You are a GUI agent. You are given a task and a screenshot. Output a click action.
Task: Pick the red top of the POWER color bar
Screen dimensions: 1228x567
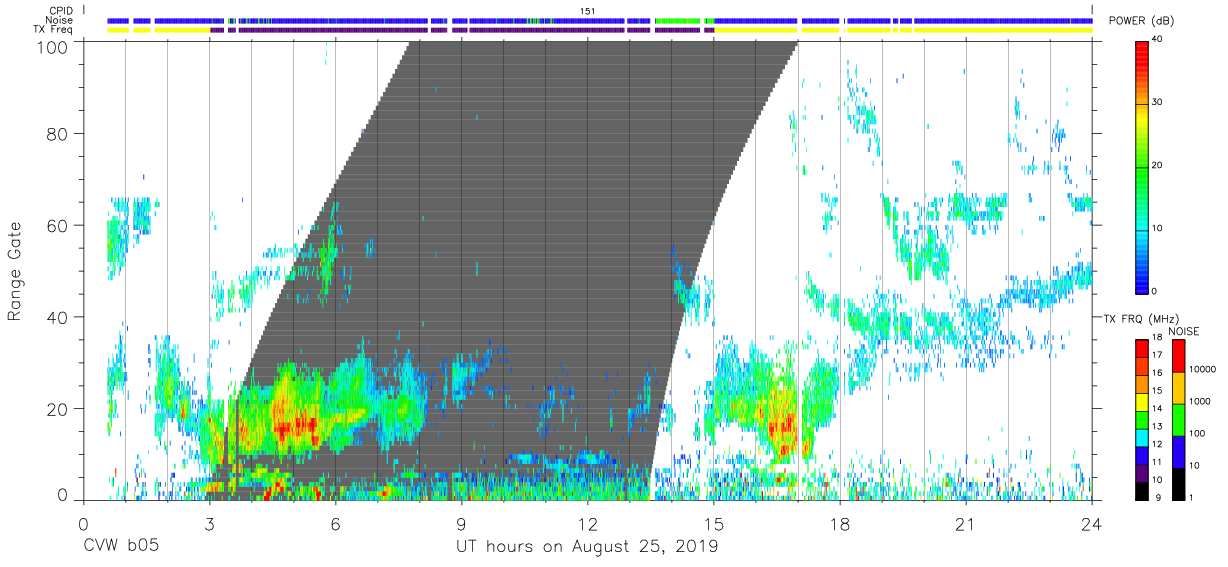point(1143,50)
